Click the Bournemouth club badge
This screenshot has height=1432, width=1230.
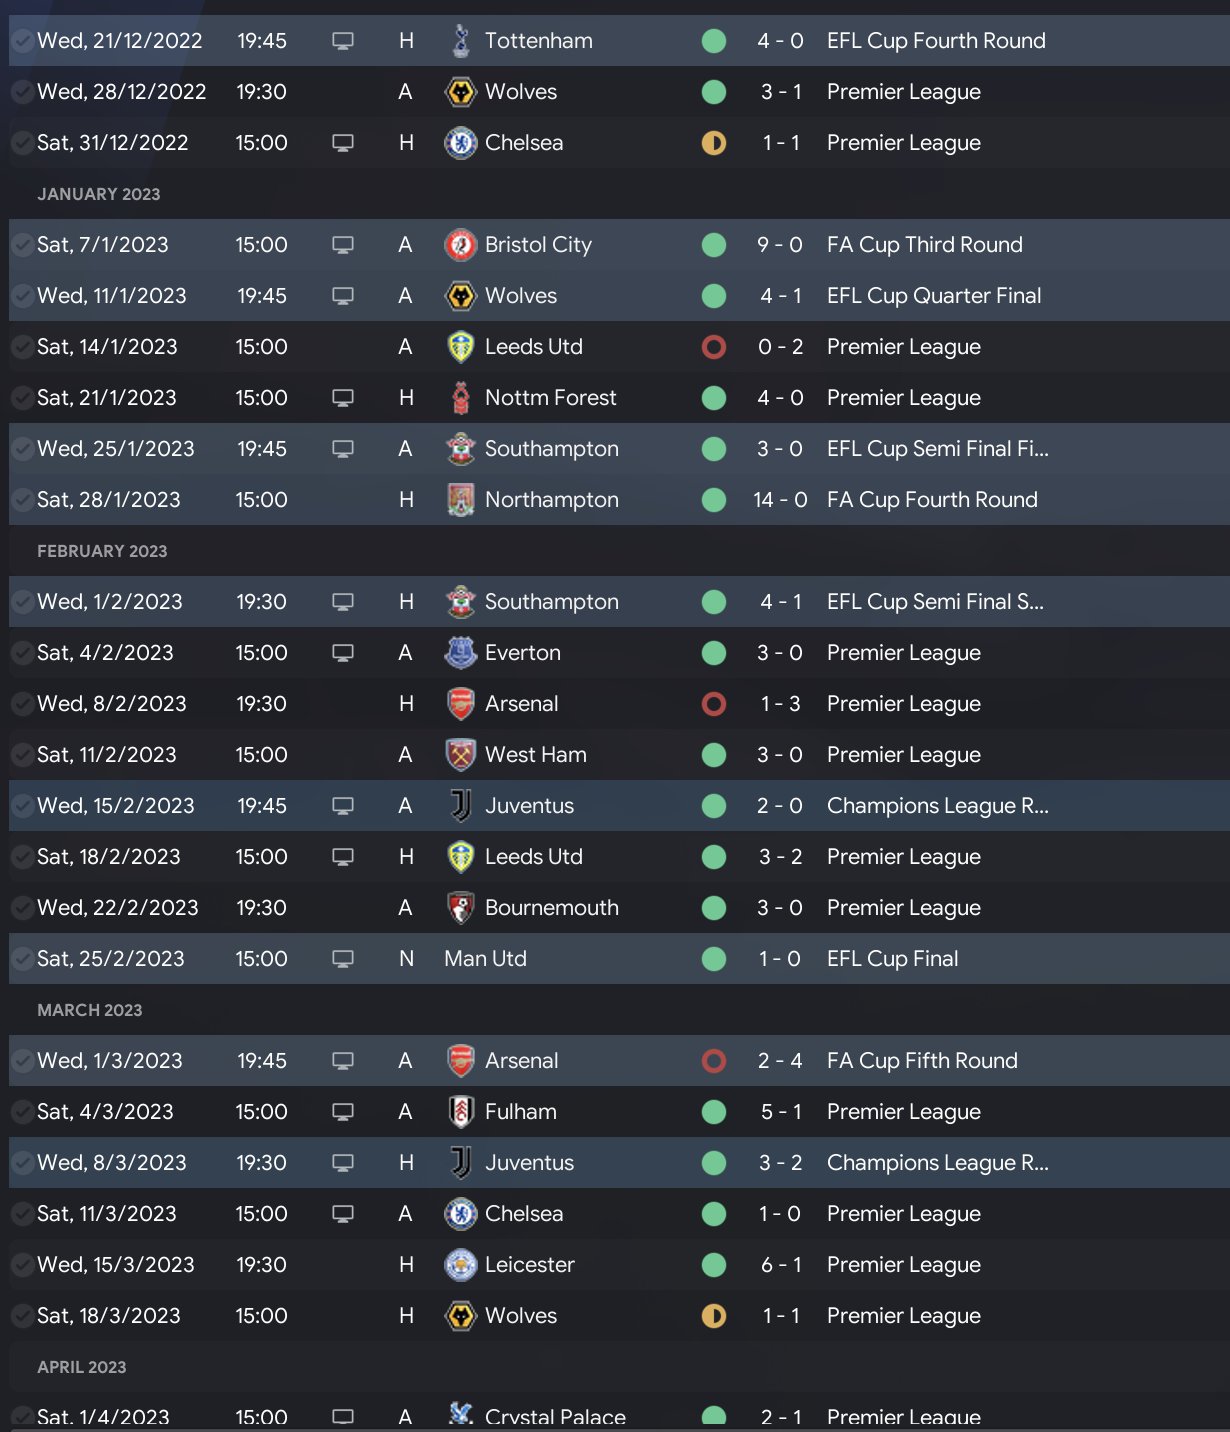460,908
